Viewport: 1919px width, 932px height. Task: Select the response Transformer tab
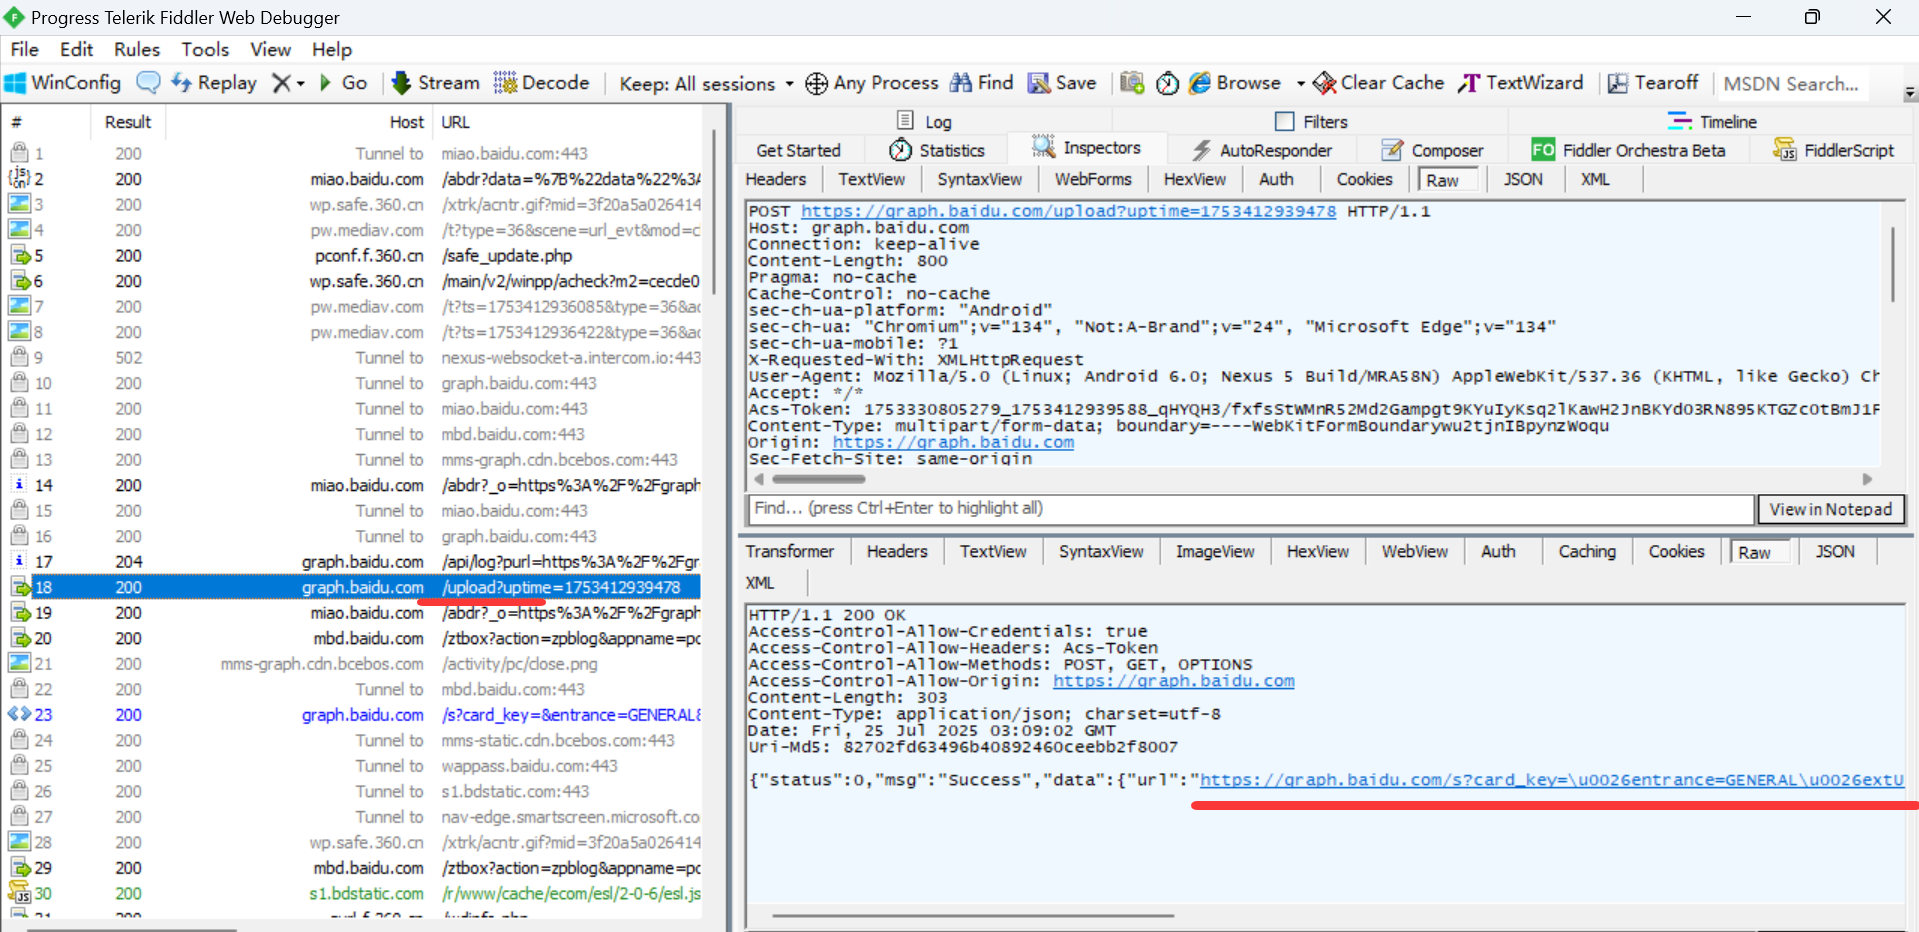pos(790,551)
